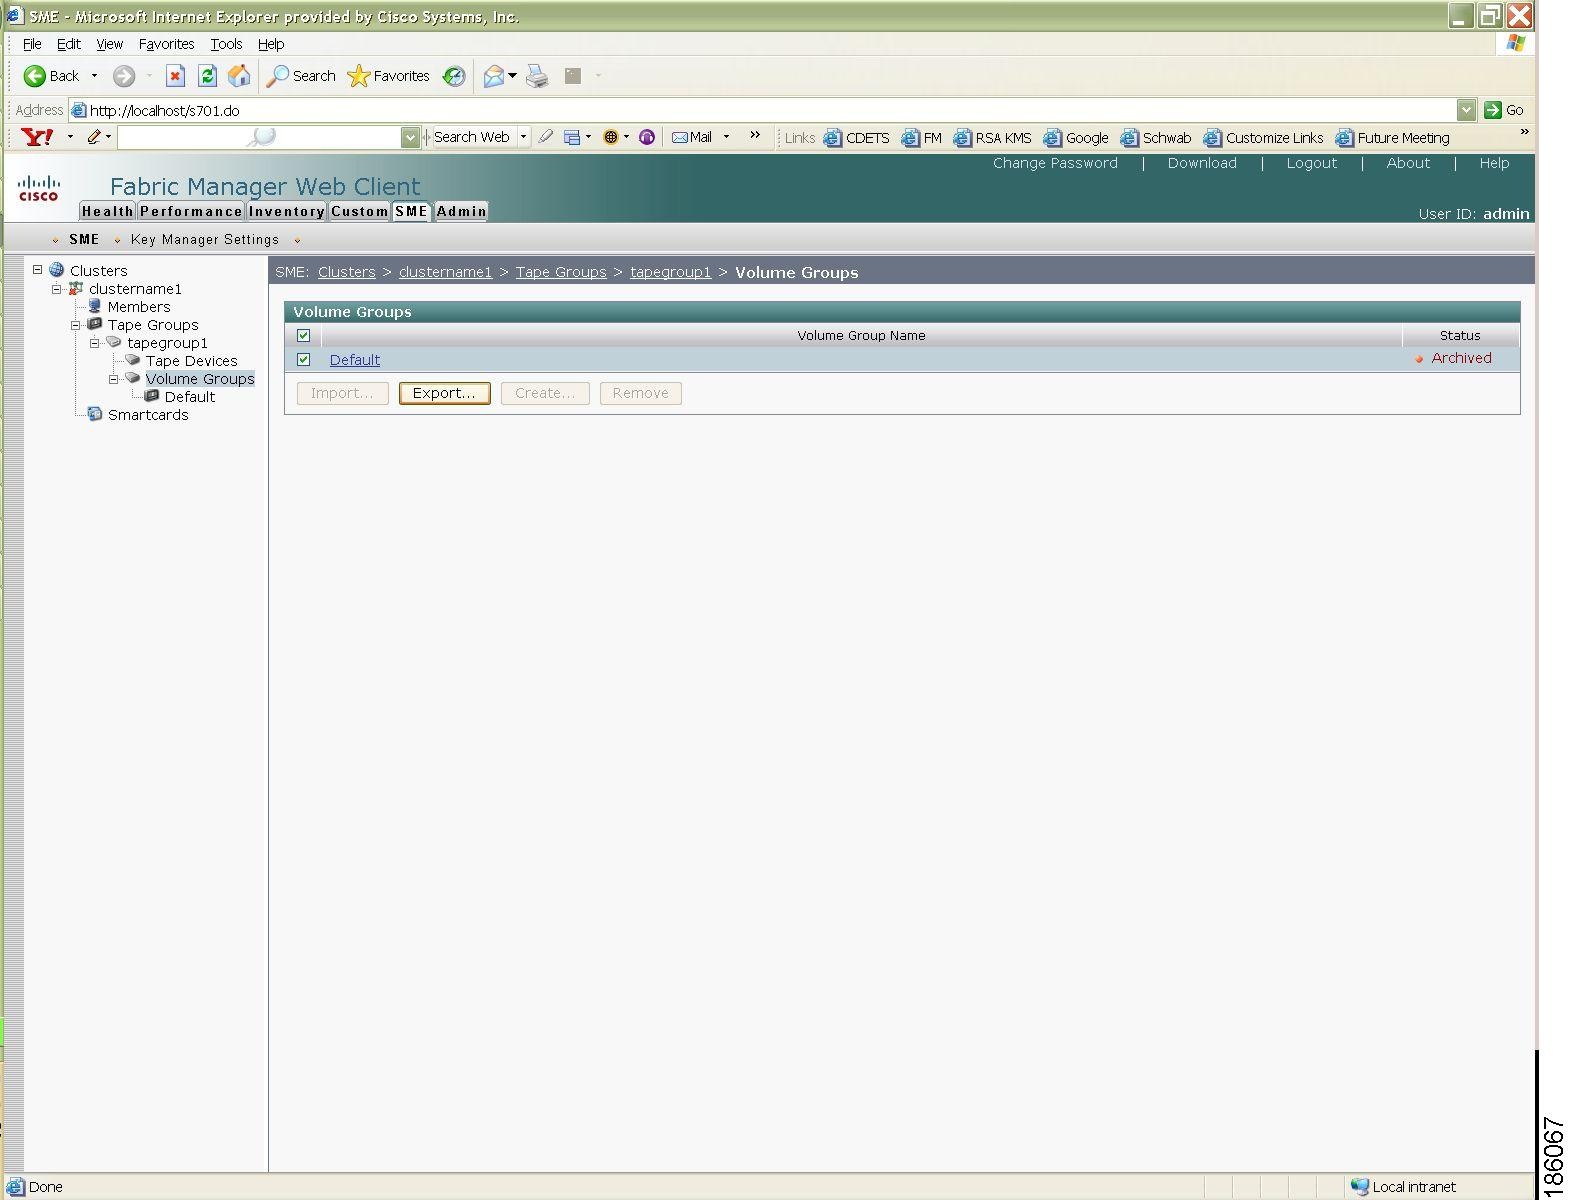Viewport: 1570px width, 1200px height.
Task: Click the browser Home icon
Action: [239, 76]
